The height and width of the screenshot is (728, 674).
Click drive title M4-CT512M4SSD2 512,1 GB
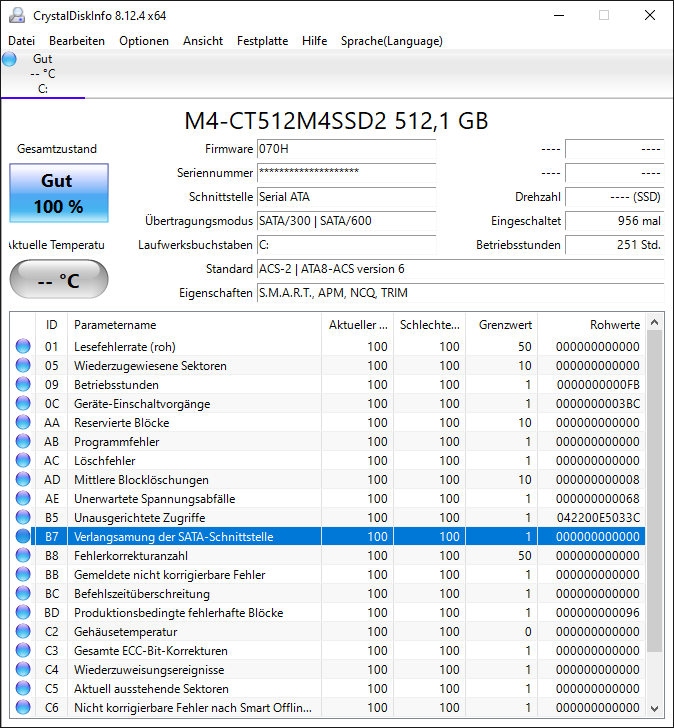coord(336,121)
